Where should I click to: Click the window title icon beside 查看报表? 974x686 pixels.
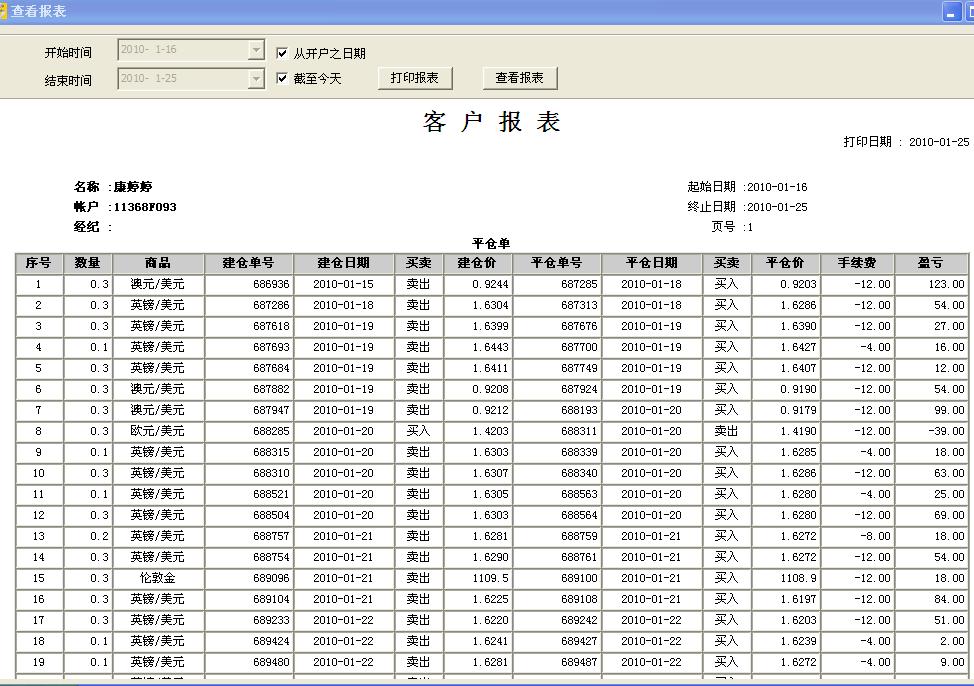coord(3,11)
